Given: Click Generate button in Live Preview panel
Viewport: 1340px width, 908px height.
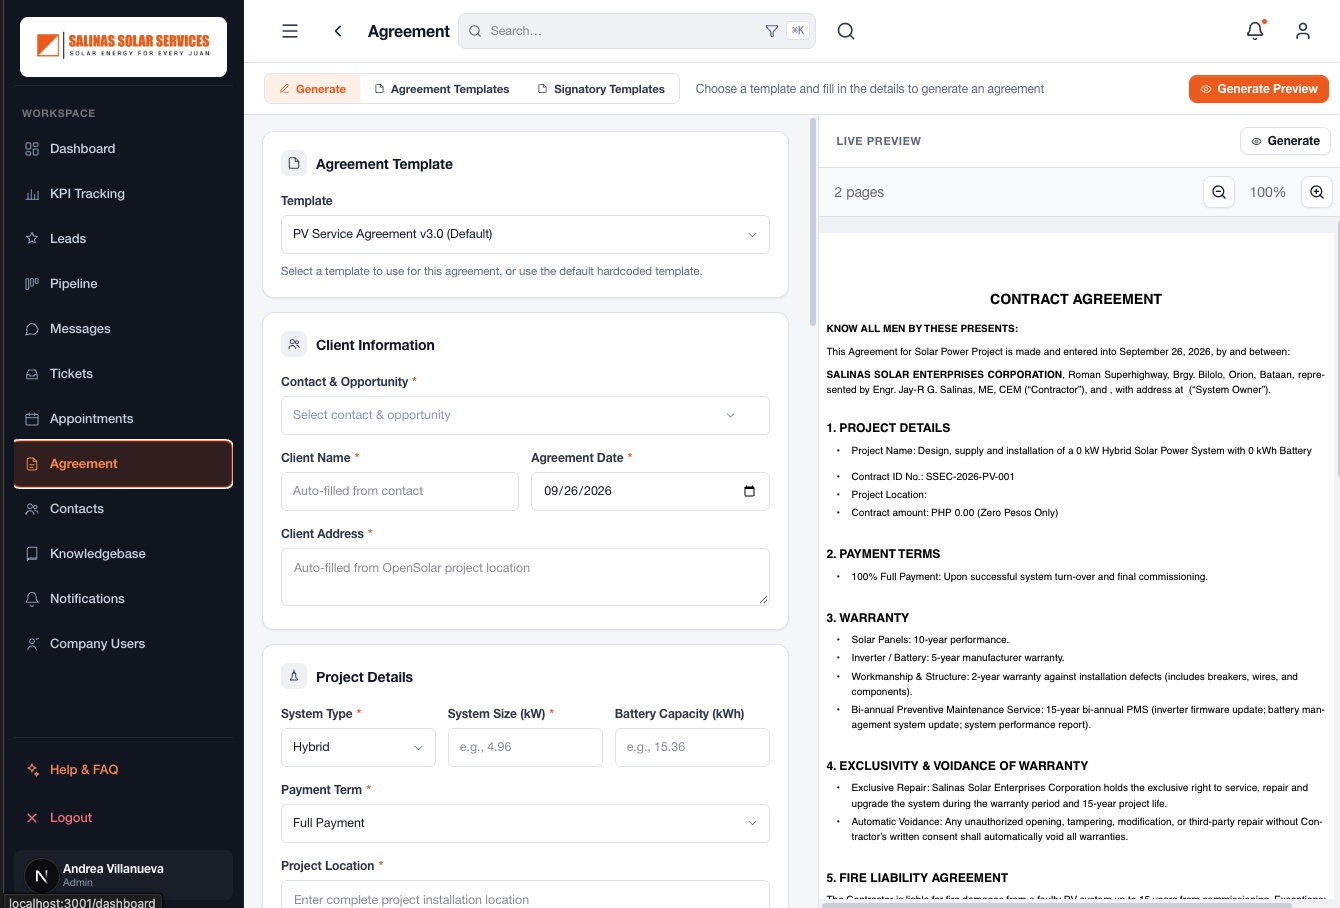Looking at the screenshot, I should tap(1286, 141).
